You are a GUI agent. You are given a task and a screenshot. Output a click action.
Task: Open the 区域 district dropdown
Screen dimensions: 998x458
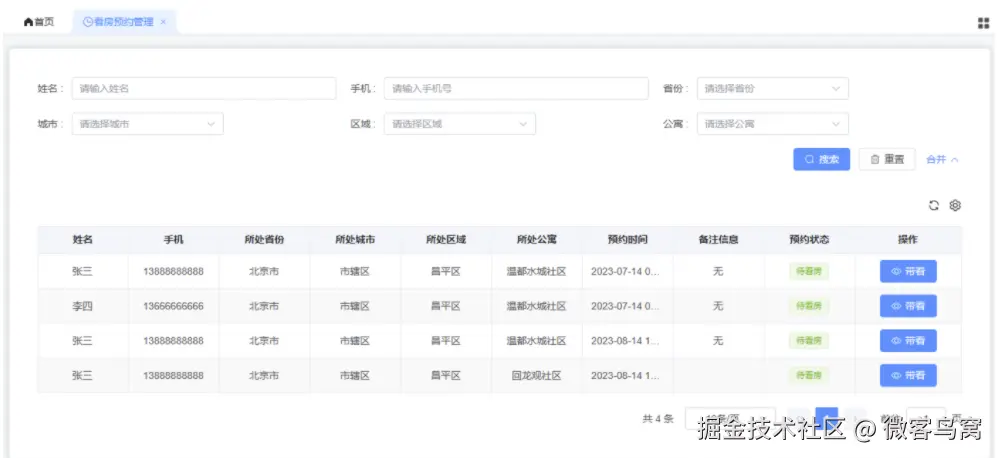click(460, 124)
